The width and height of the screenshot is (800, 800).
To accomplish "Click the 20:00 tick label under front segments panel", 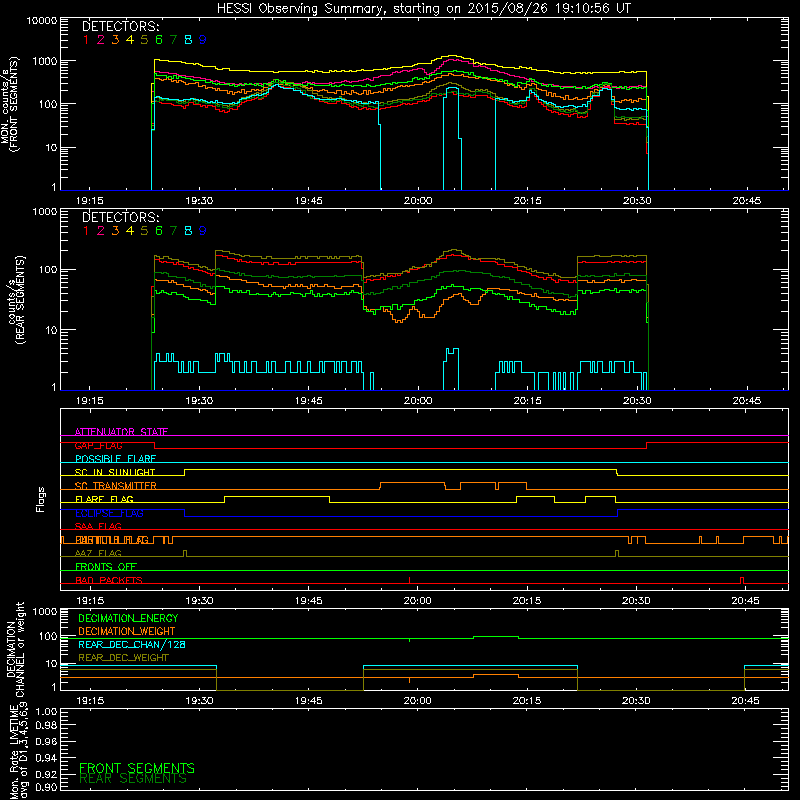I will 418,201.
